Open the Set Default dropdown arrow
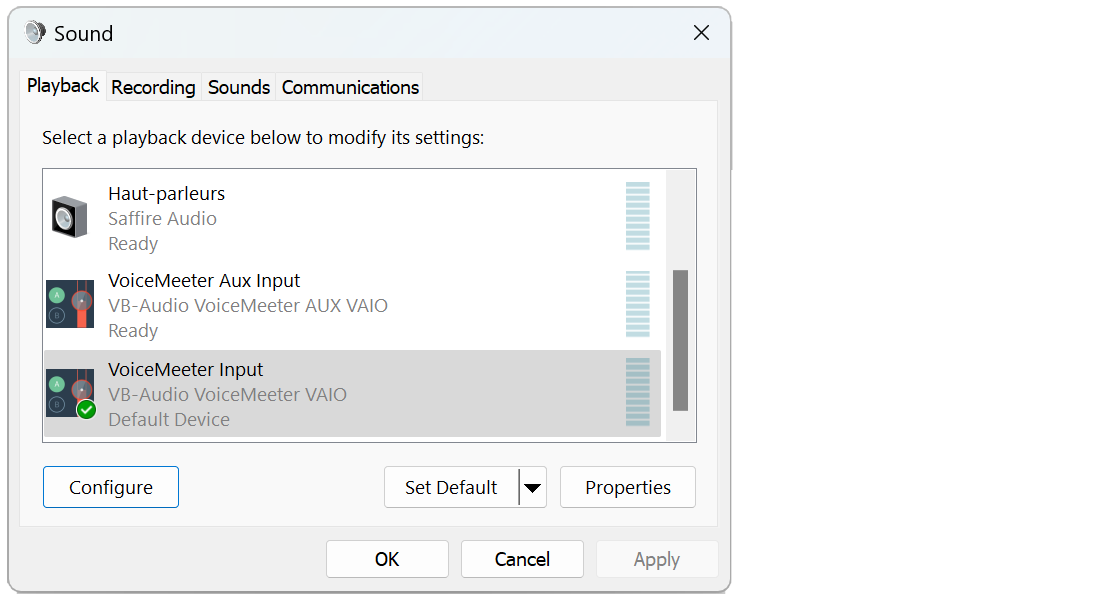This screenshot has width=1111, height=595. [x=533, y=487]
